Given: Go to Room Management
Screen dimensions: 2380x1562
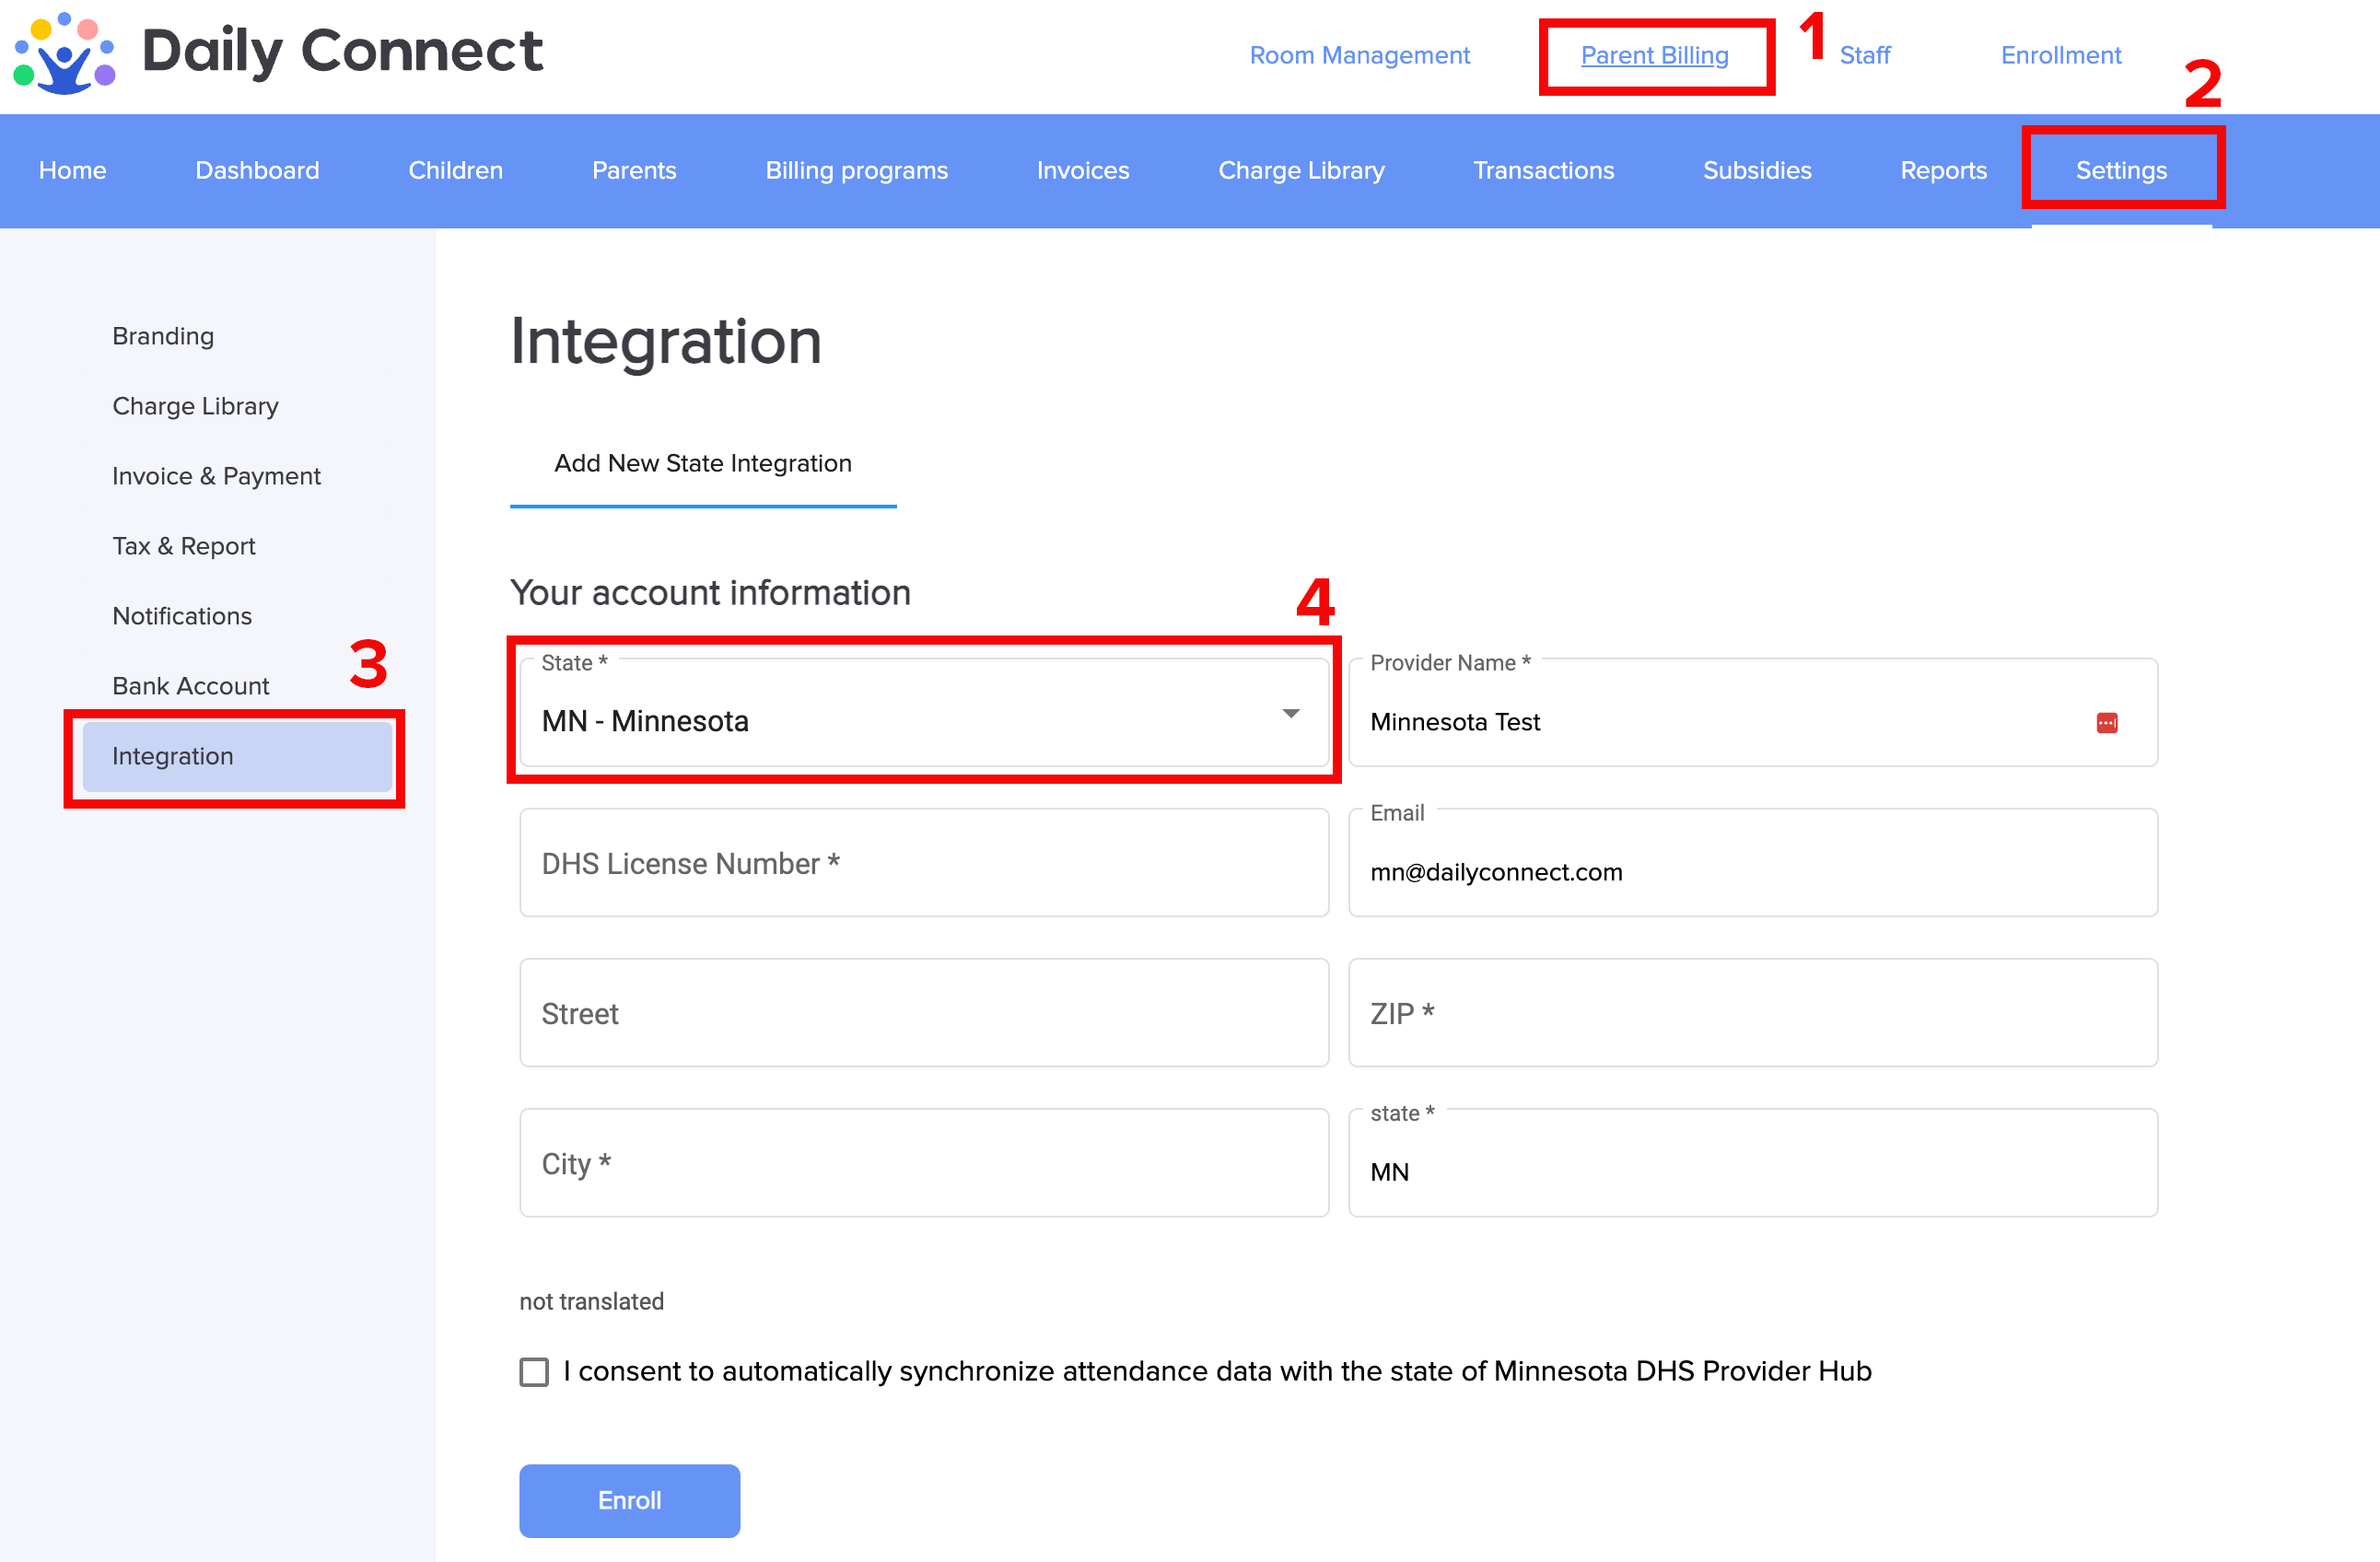Looking at the screenshot, I should coord(1359,56).
